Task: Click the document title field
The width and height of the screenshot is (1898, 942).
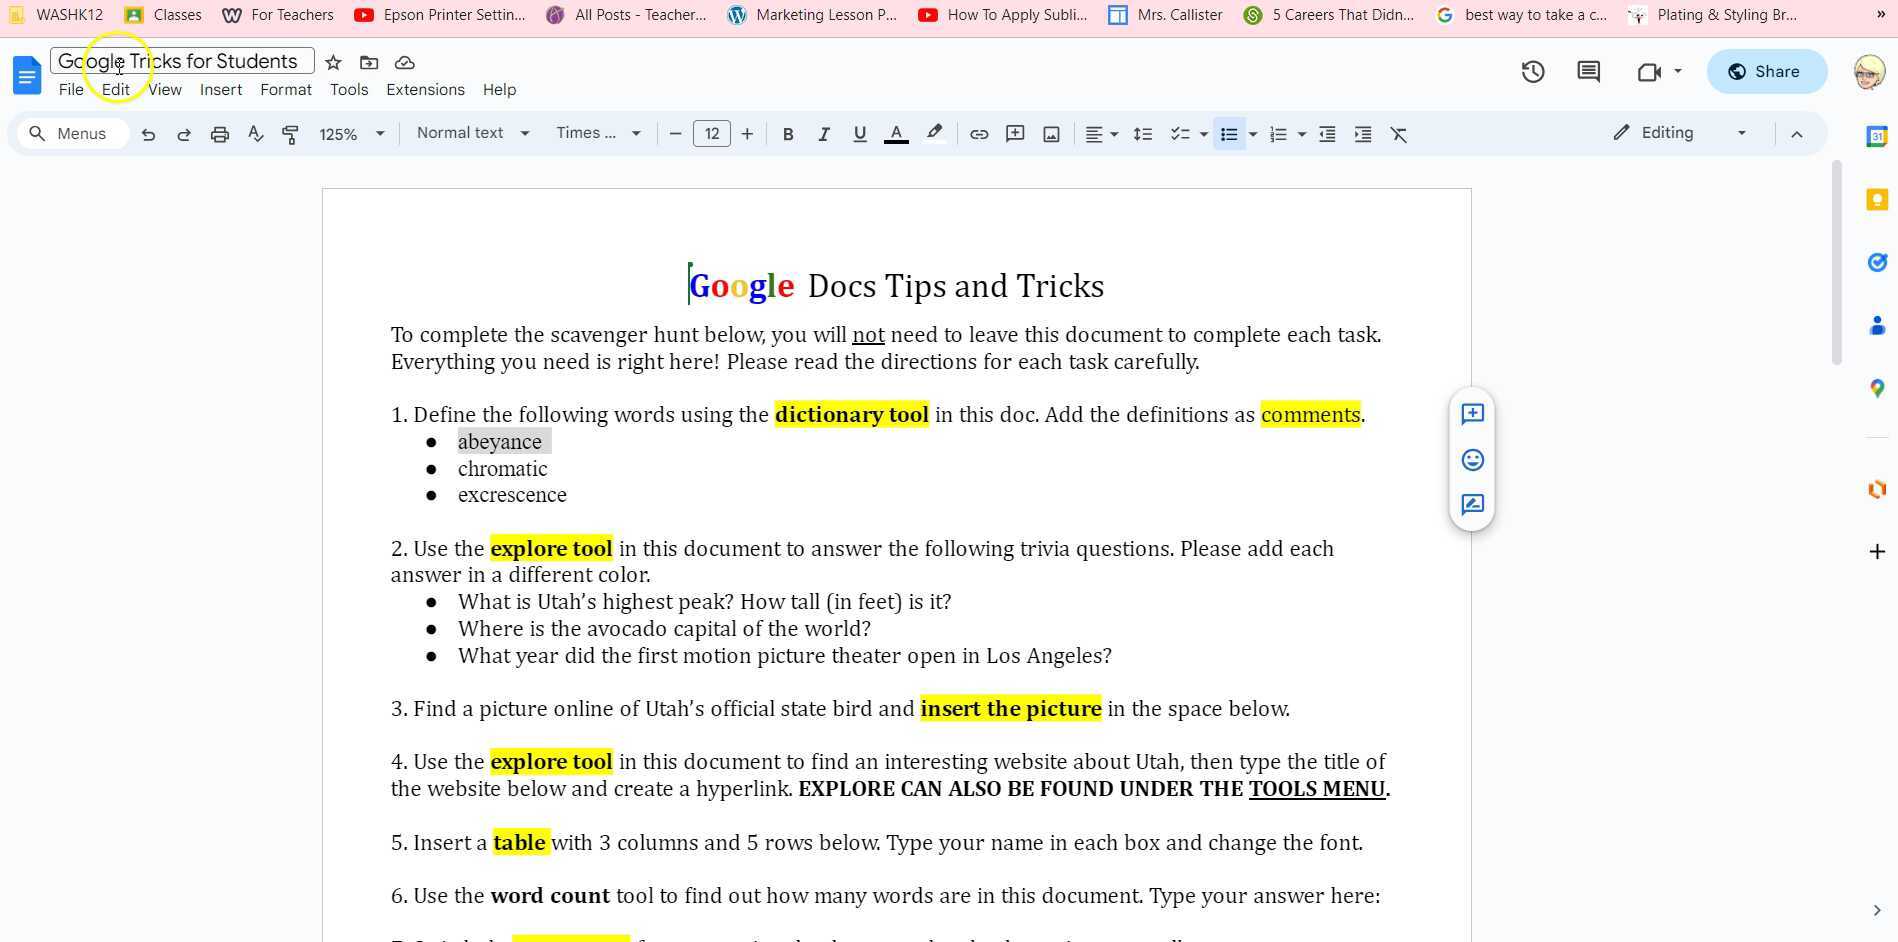Action: pos(178,61)
